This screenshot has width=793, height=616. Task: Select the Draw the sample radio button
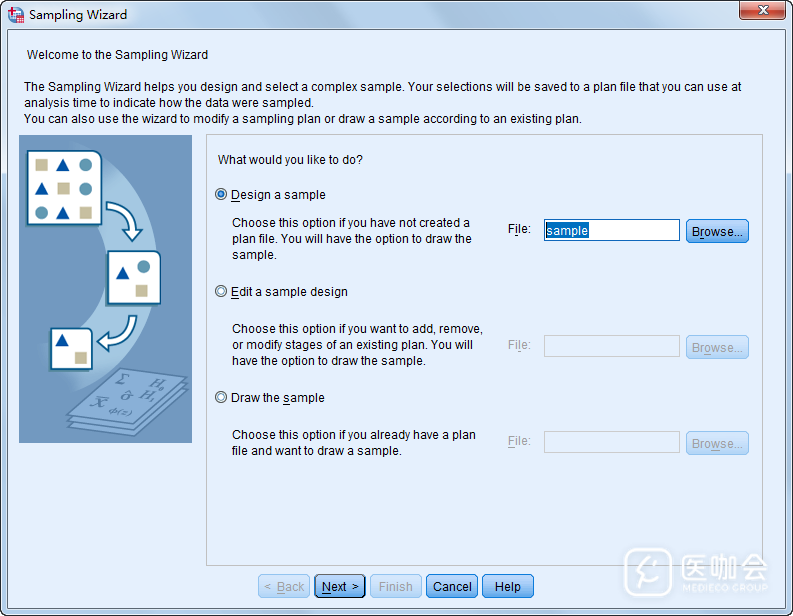pyautogui.click(x=222, y=398)
